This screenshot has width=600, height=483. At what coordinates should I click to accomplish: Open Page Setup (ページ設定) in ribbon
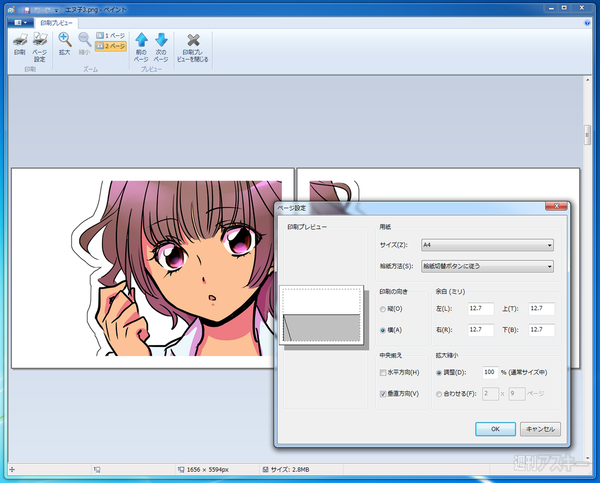pos(39,47)
